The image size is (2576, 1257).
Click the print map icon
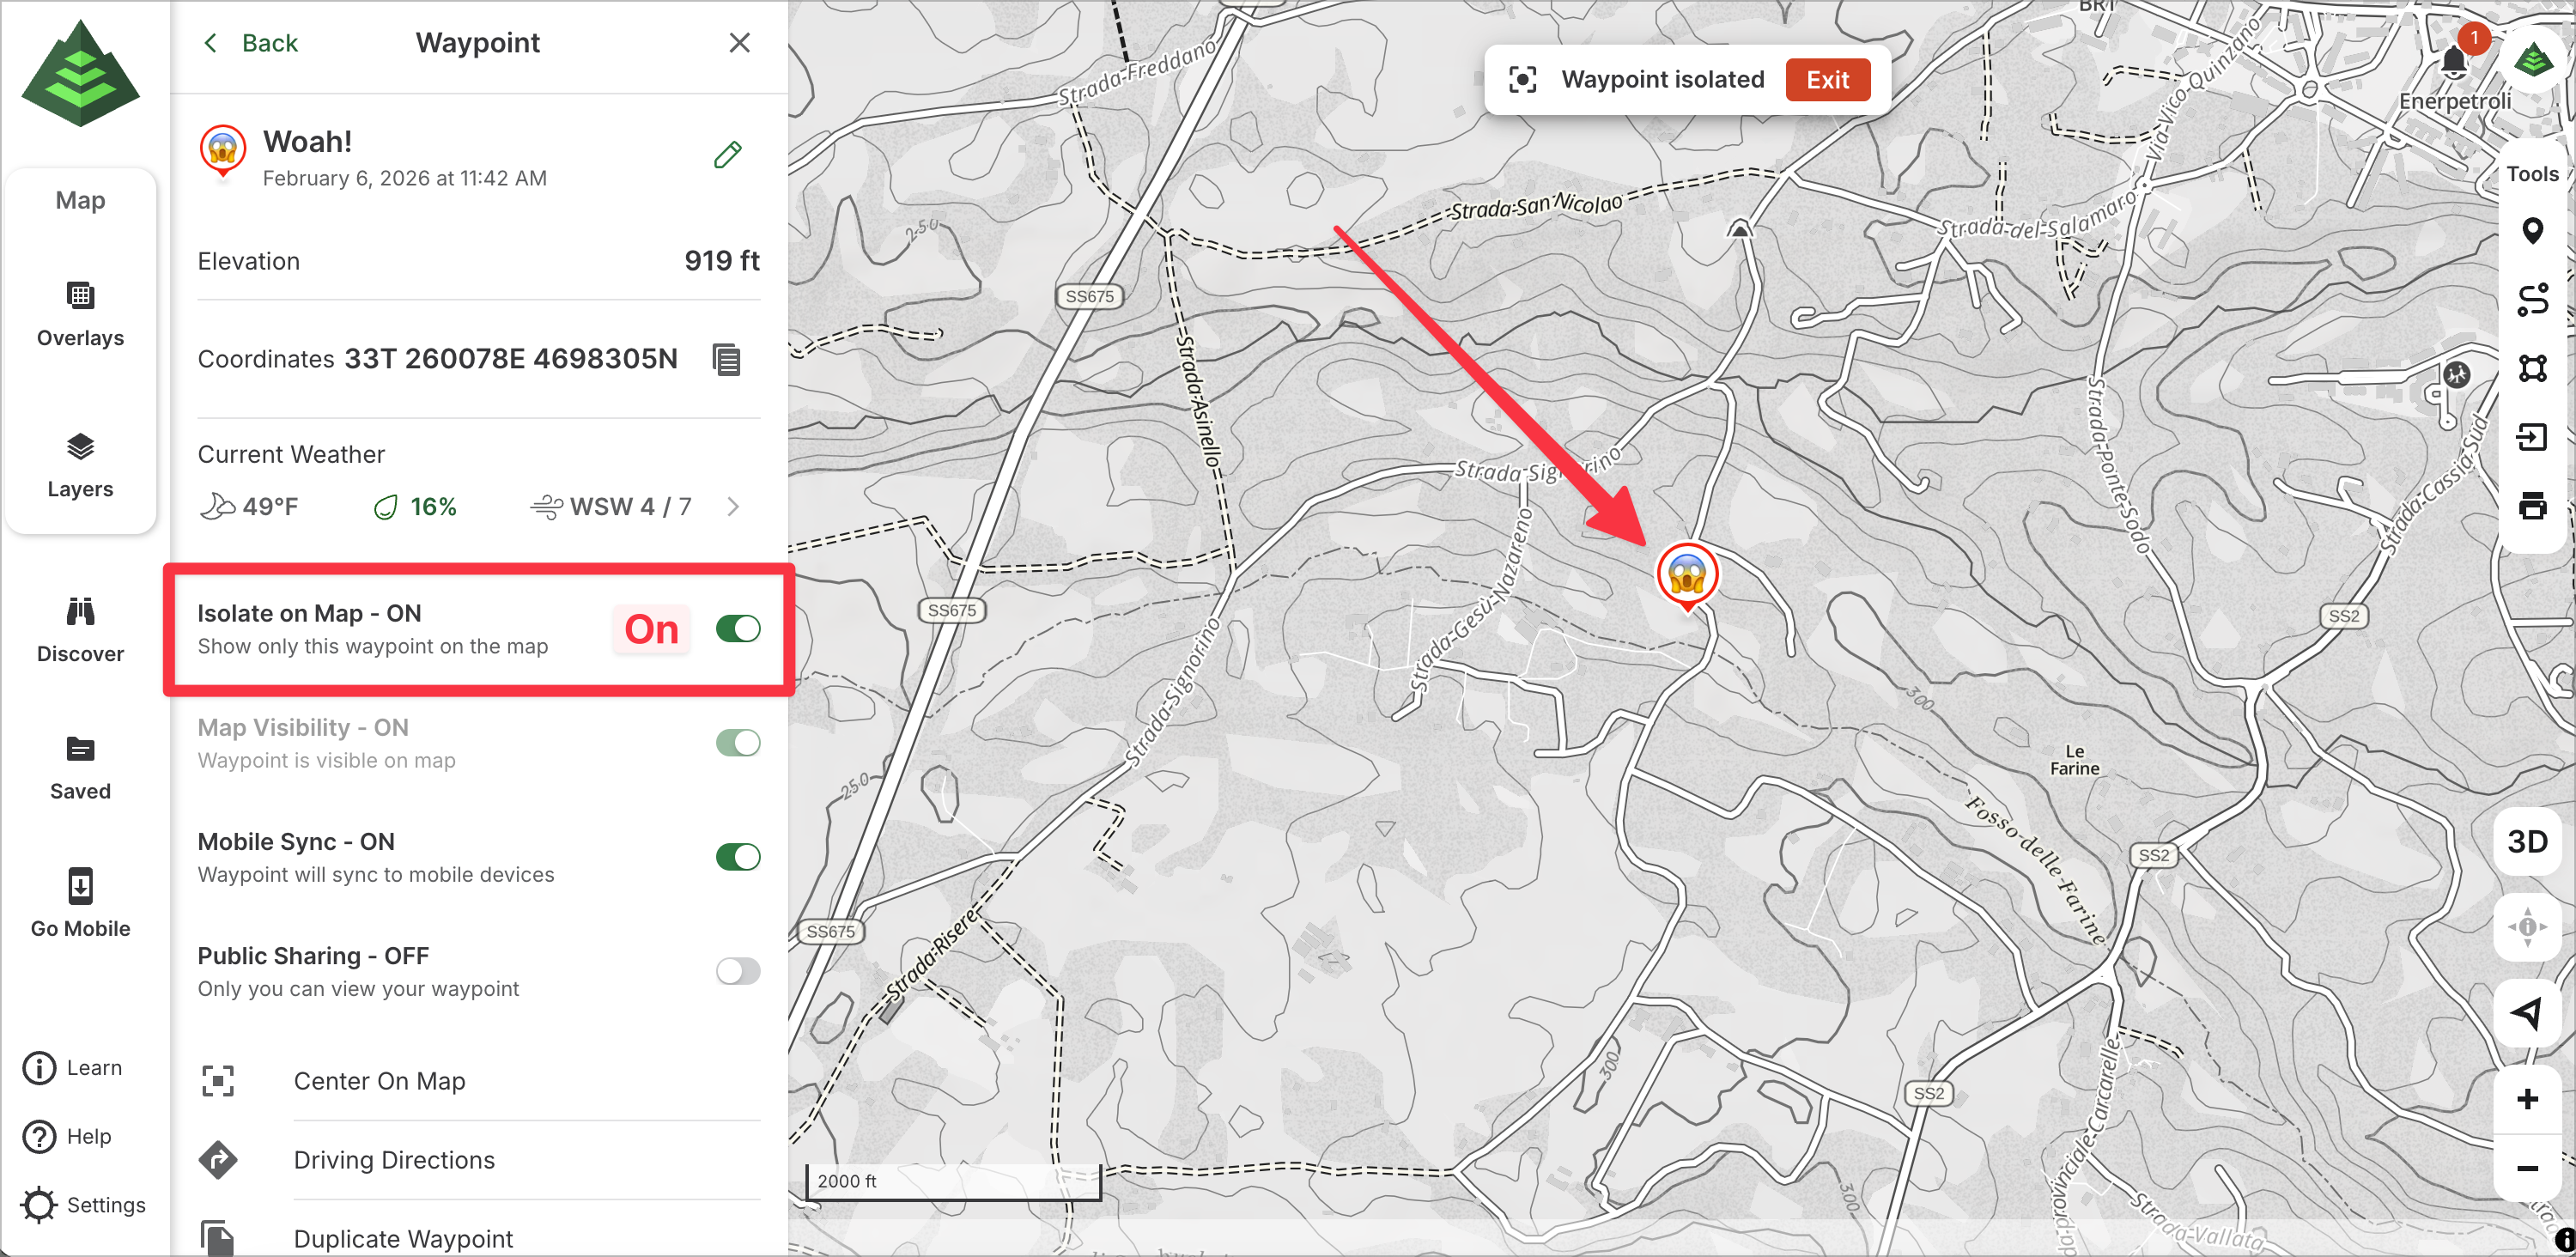click(x=2531, y=505)
